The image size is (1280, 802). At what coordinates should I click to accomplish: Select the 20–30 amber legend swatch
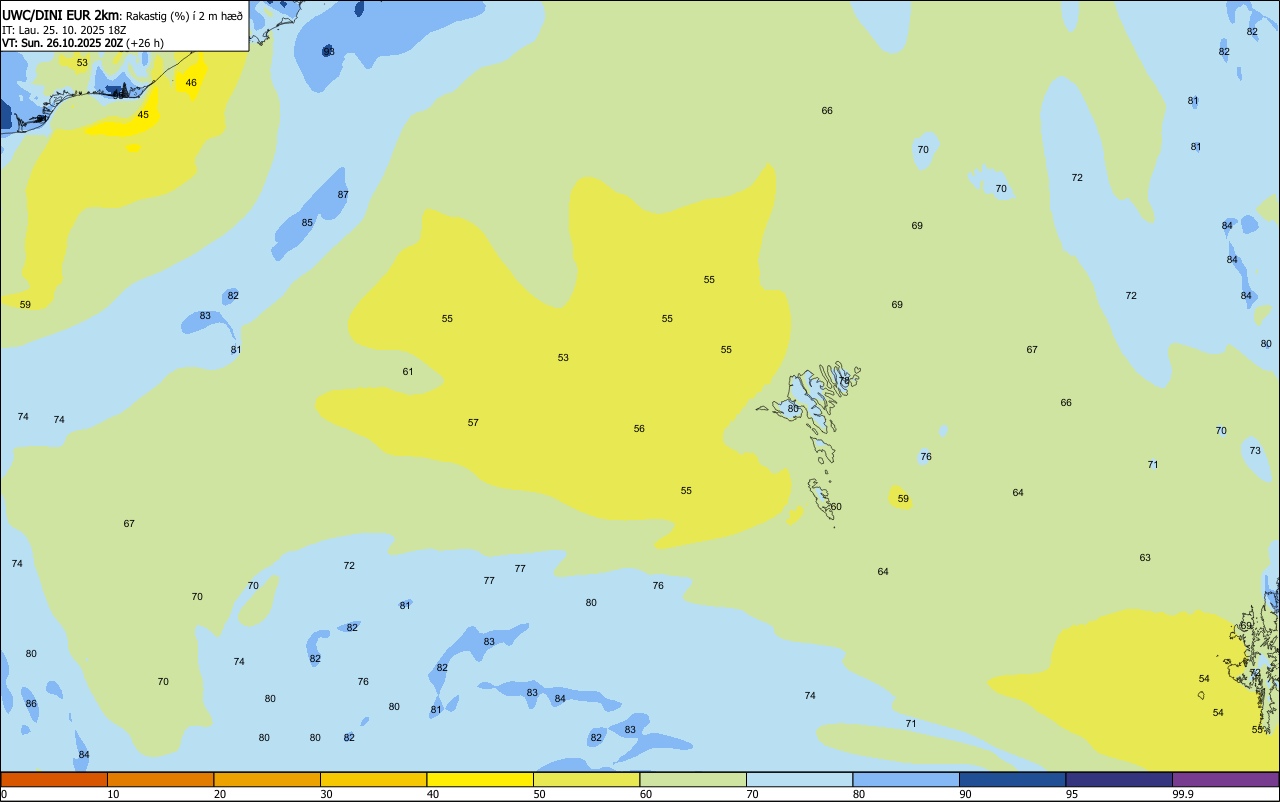point(267,779)
